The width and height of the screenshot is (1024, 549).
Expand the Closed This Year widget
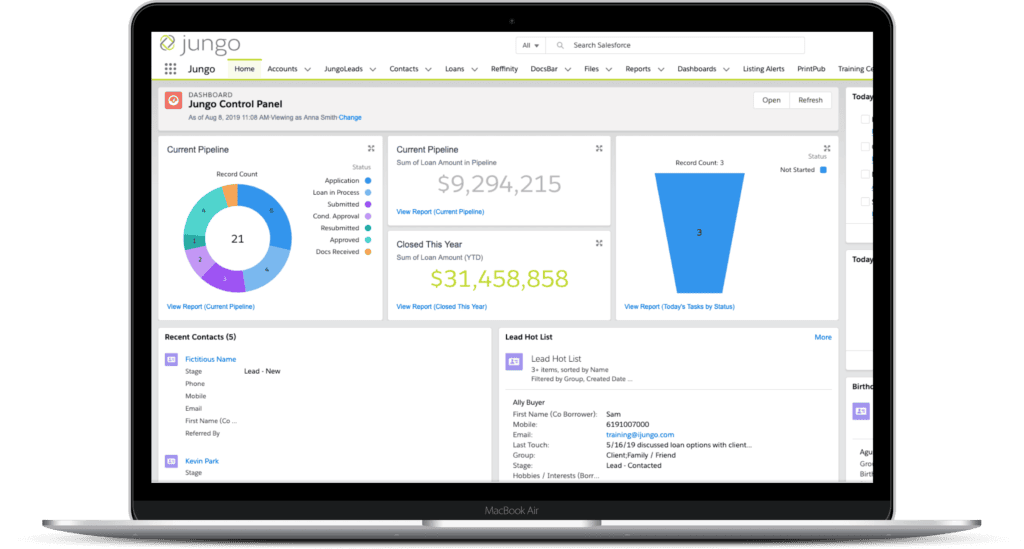[x=599, y=243]
